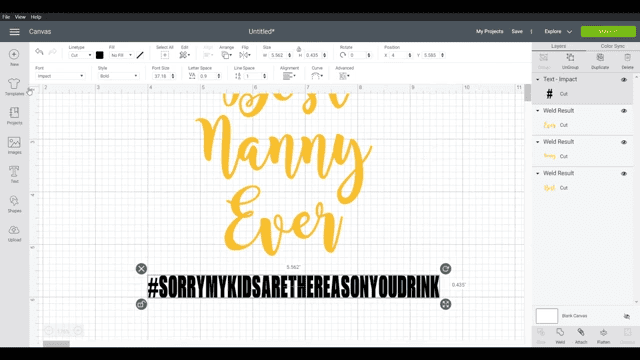Click the Rotate value field

pos(360,55)
